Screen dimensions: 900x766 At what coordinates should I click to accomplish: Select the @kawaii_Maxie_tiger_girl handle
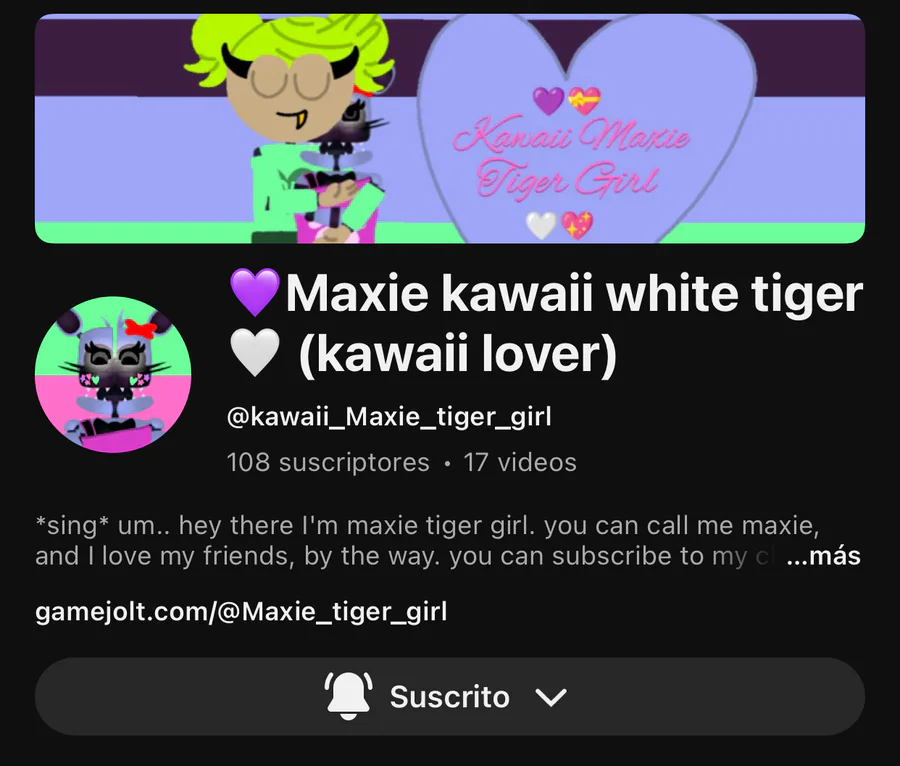[389, 417]
